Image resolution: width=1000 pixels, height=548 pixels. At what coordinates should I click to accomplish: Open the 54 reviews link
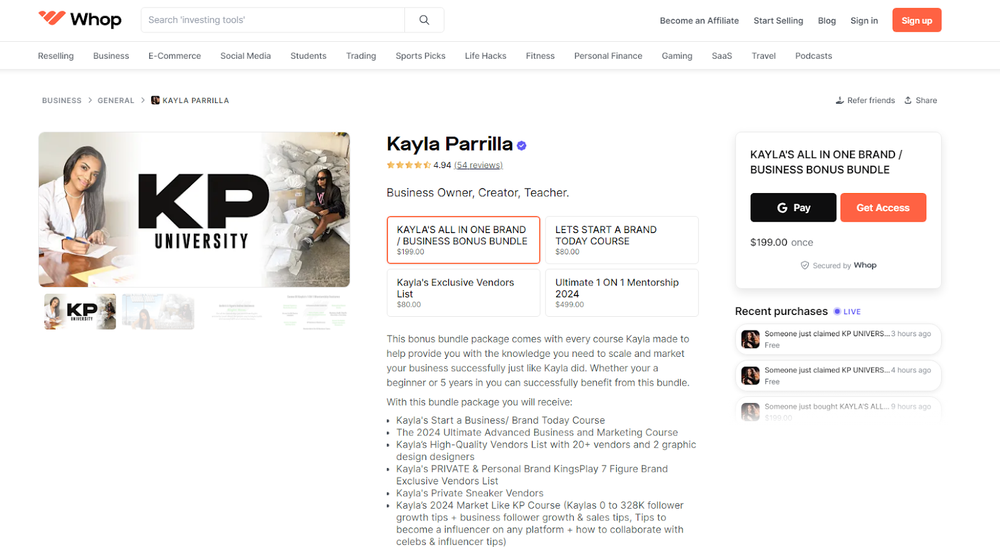click(478, 165)
